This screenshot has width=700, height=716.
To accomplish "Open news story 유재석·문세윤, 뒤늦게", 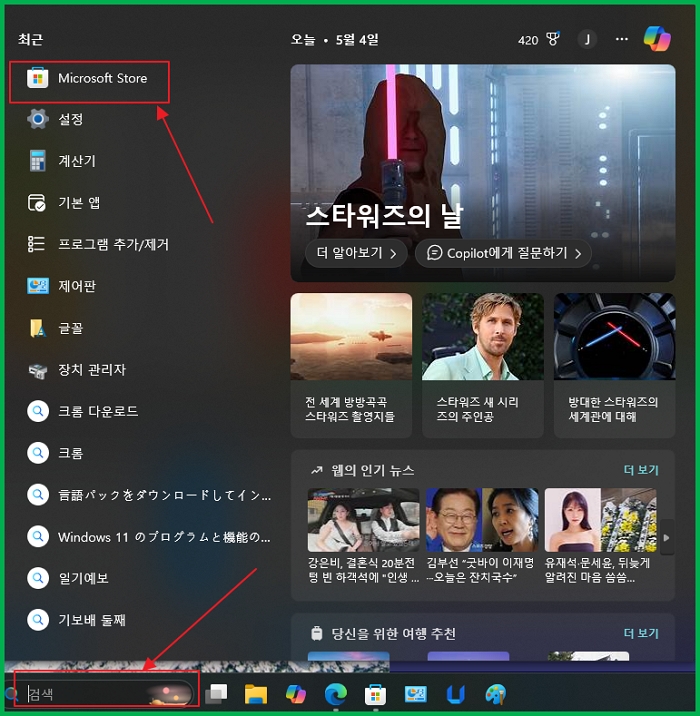I will tap(600, 536).
